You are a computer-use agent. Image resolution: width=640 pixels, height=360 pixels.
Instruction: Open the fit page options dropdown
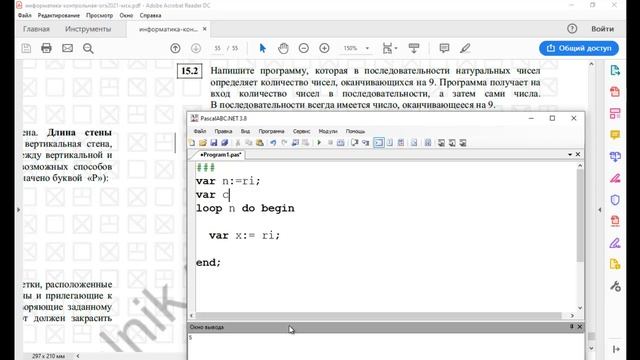coord(389,48)
